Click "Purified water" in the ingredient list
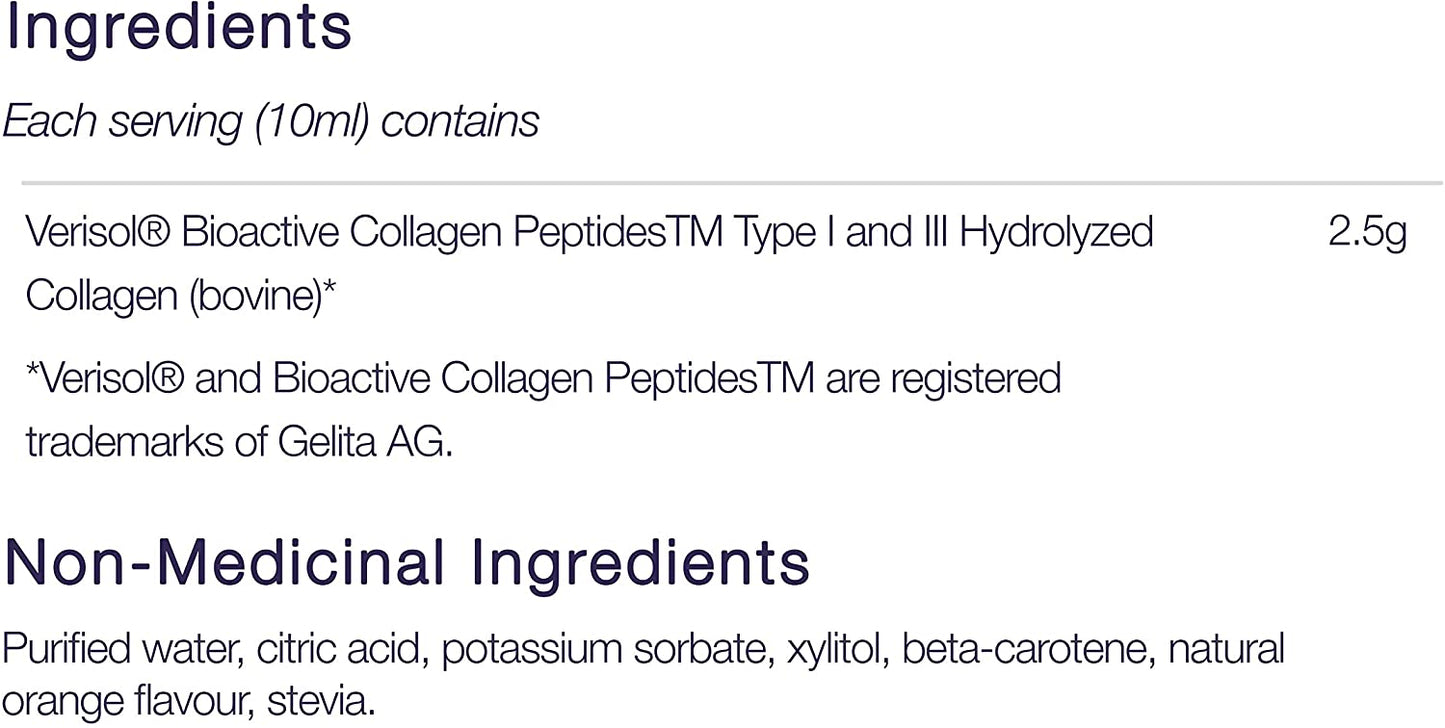This screenshot has height=728, width=1445. coord(122,649)
